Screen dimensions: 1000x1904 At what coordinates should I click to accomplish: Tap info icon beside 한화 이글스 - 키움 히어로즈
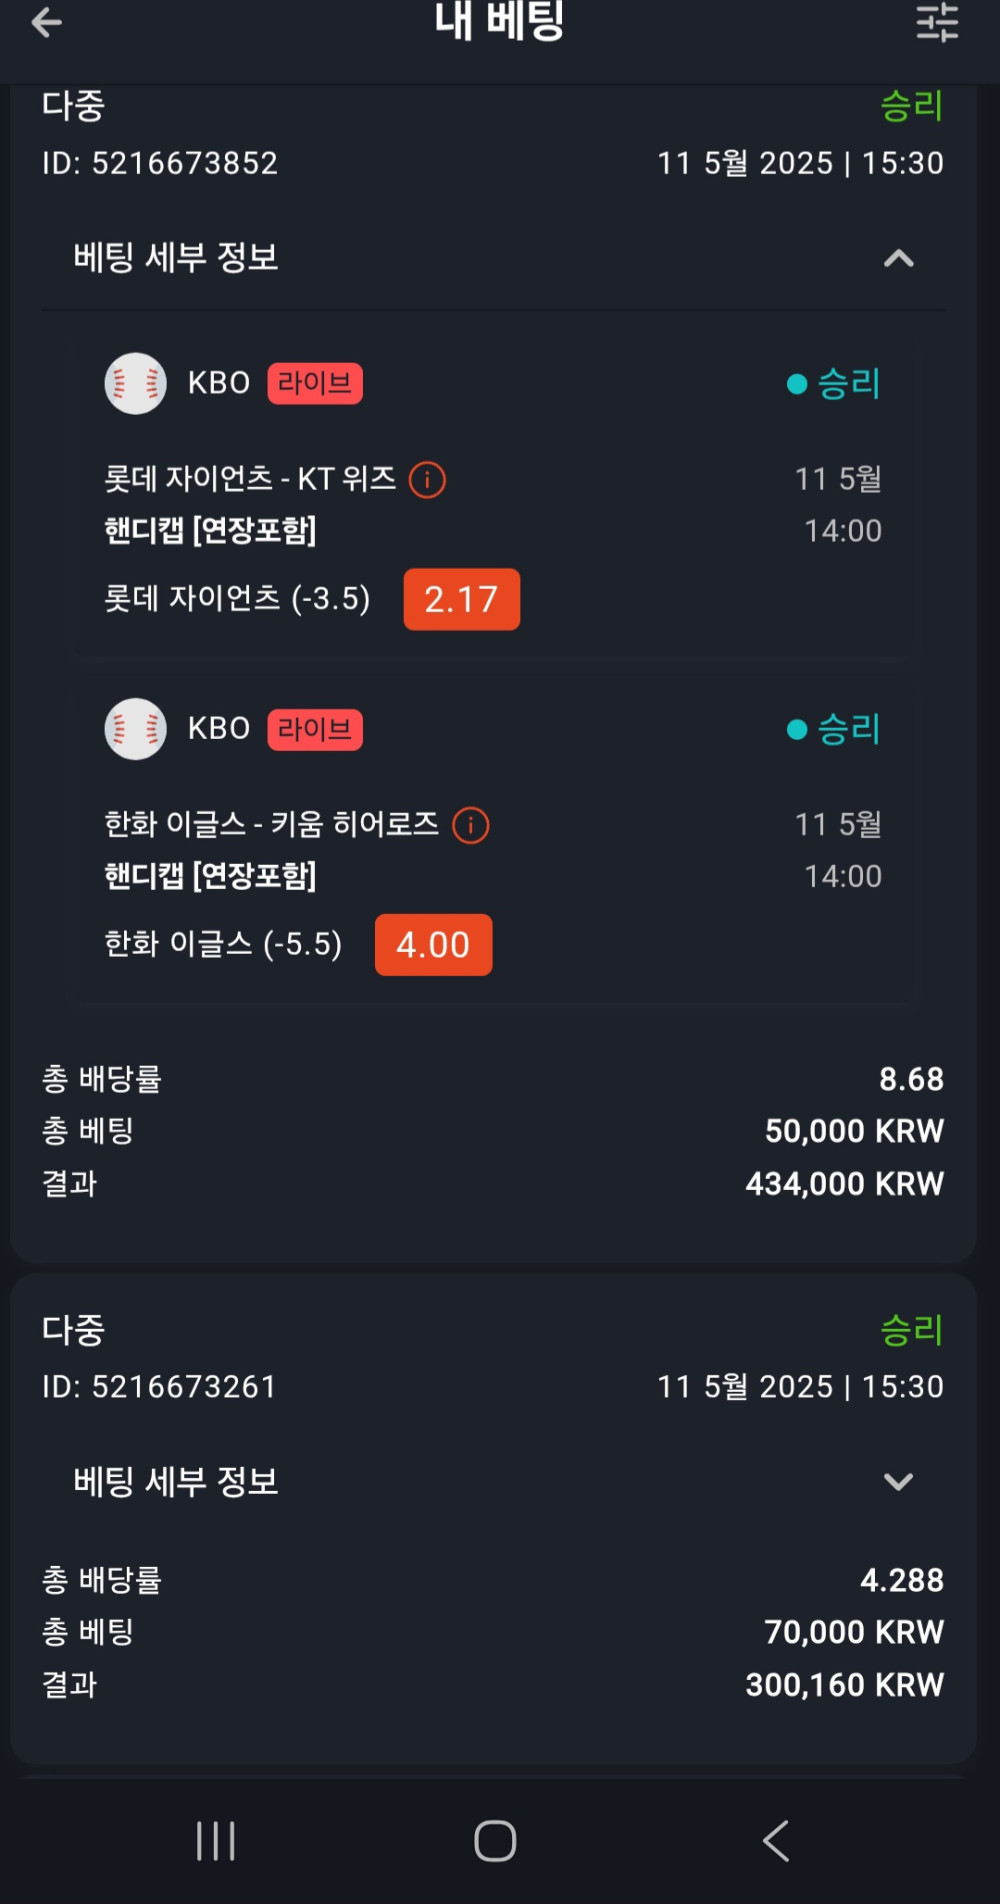[471, 826]
